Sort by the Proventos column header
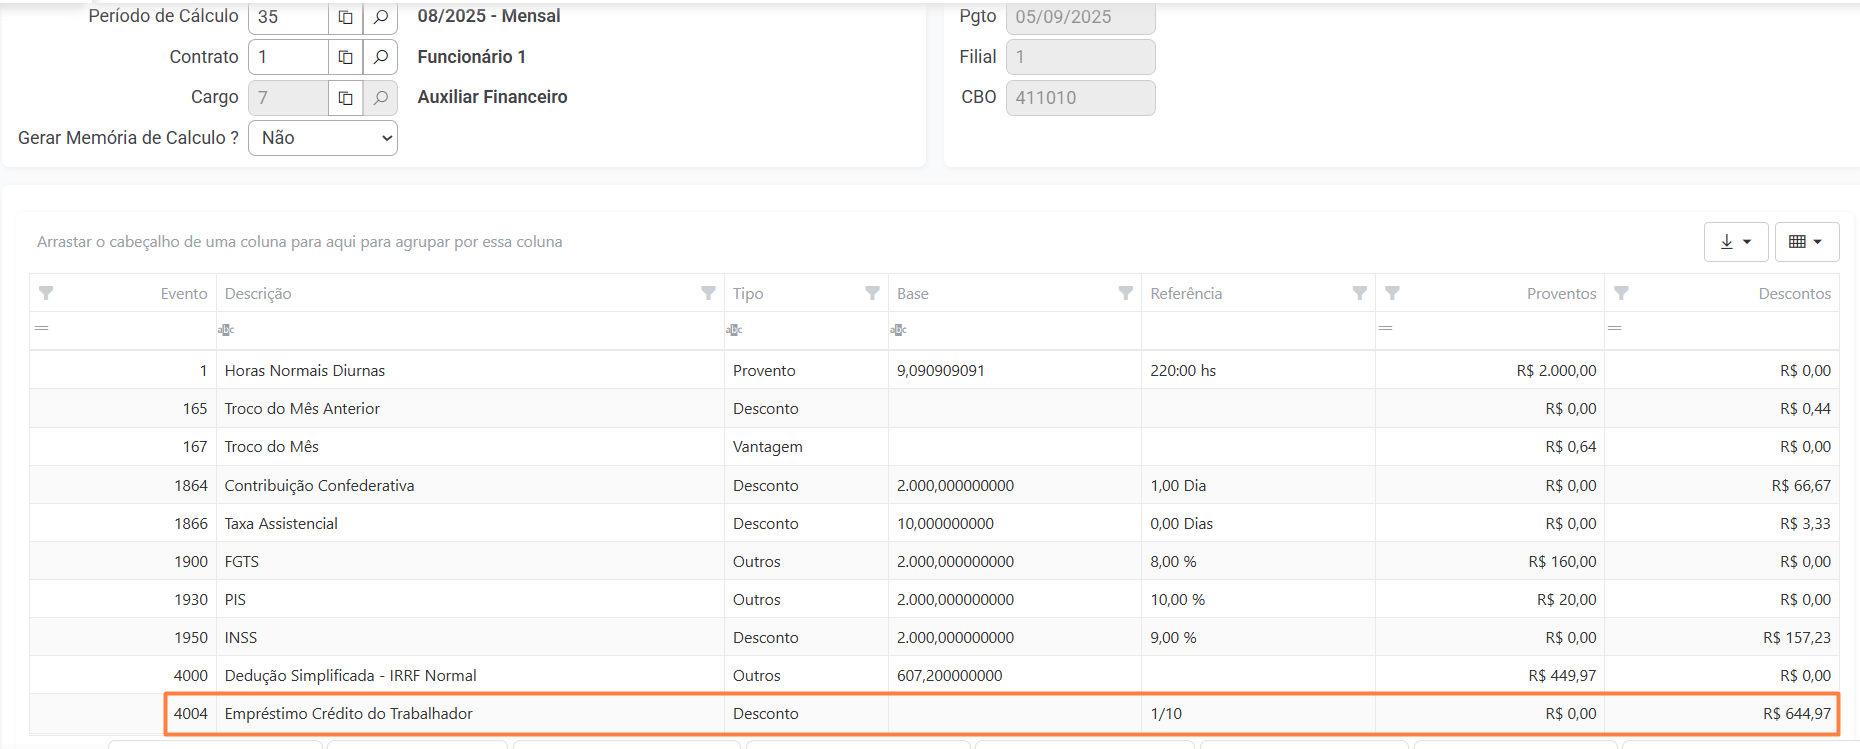This screenshot has height=749, width=1860. point(1561,293)
